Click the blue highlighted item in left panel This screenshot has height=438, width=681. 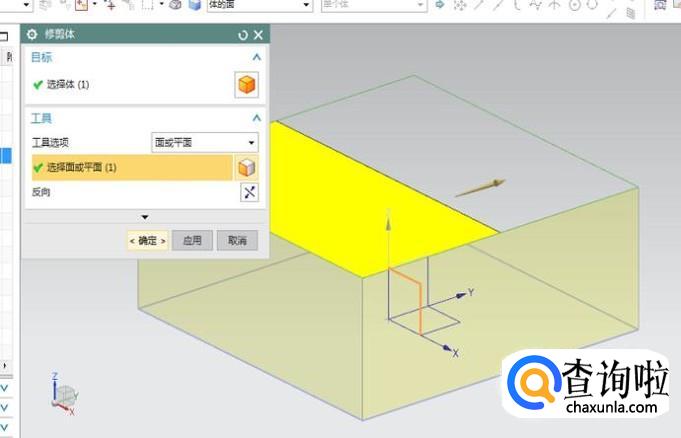tap(6, 156)
